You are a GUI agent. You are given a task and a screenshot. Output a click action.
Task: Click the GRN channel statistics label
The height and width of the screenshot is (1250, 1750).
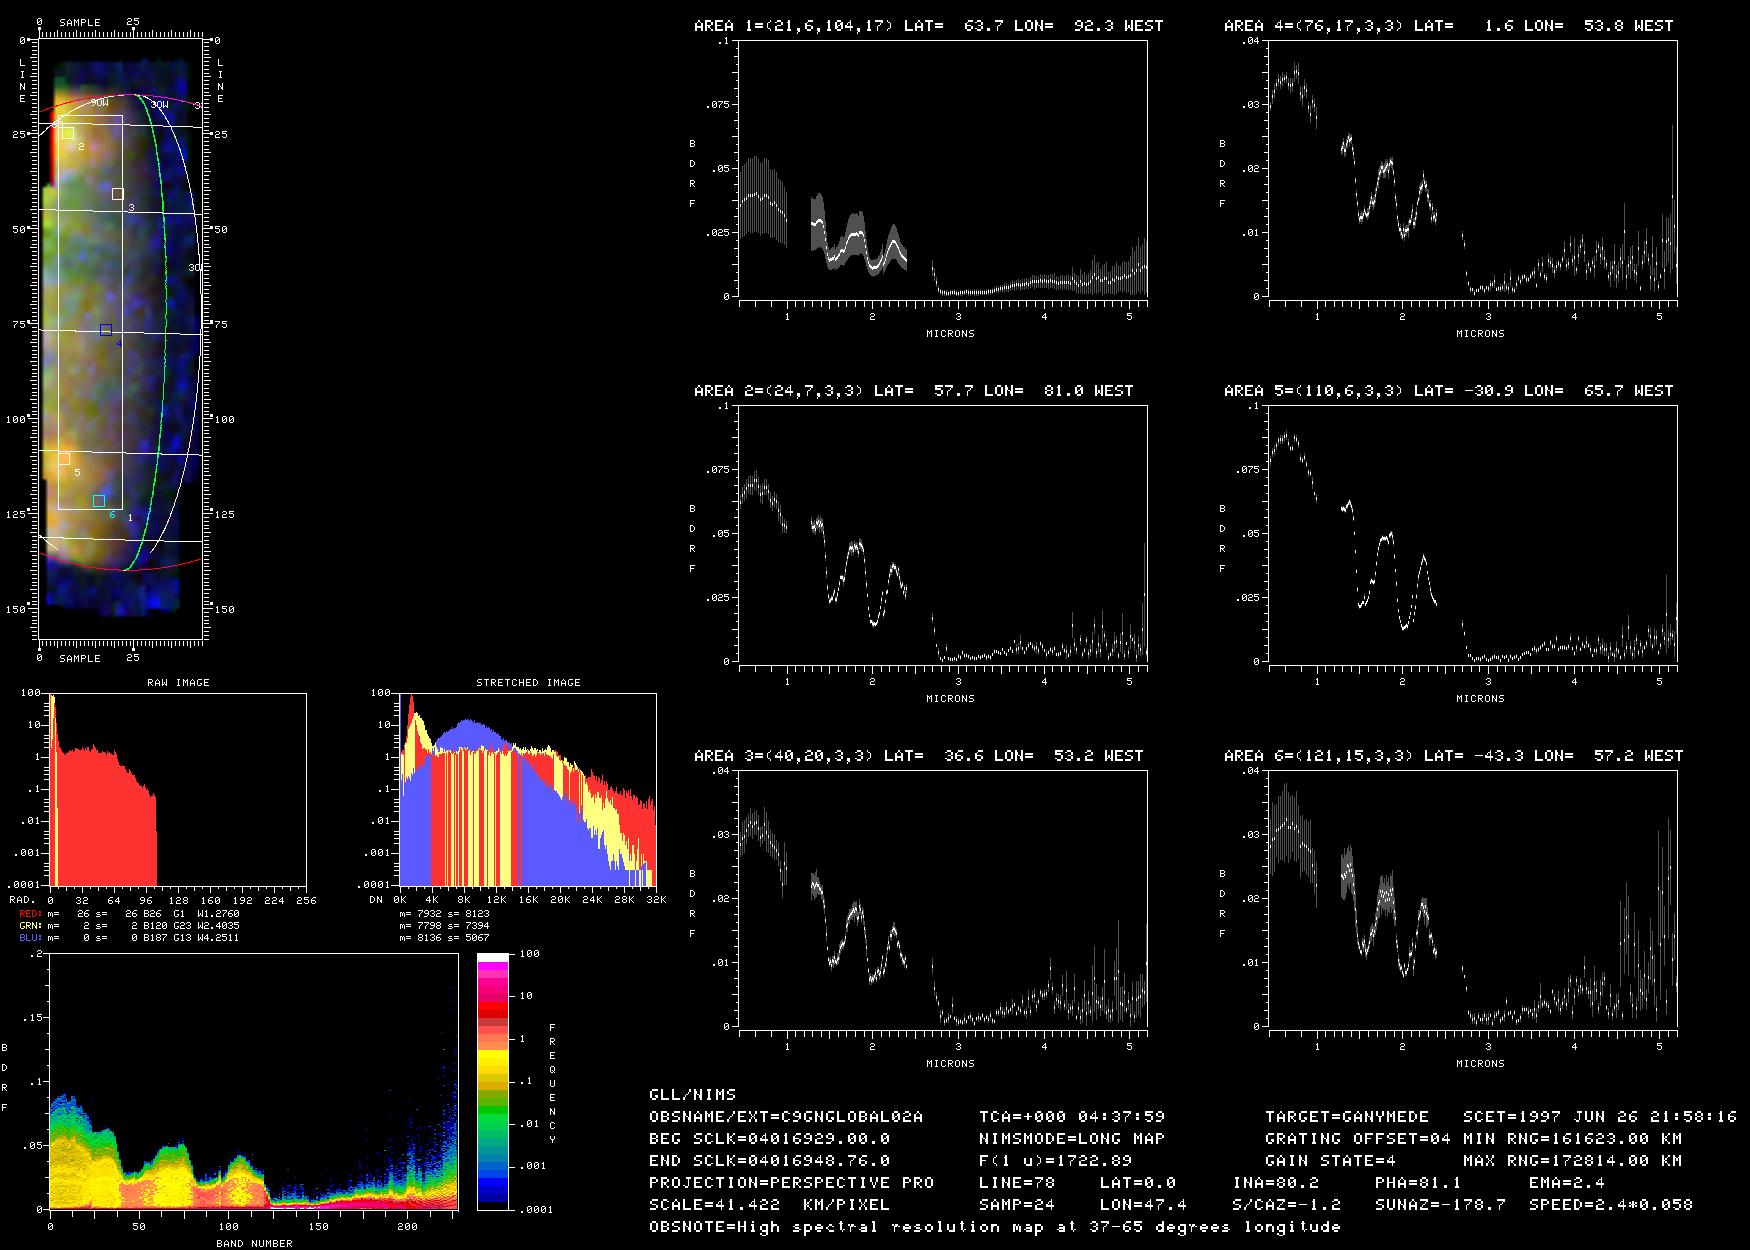click(31, 926)
